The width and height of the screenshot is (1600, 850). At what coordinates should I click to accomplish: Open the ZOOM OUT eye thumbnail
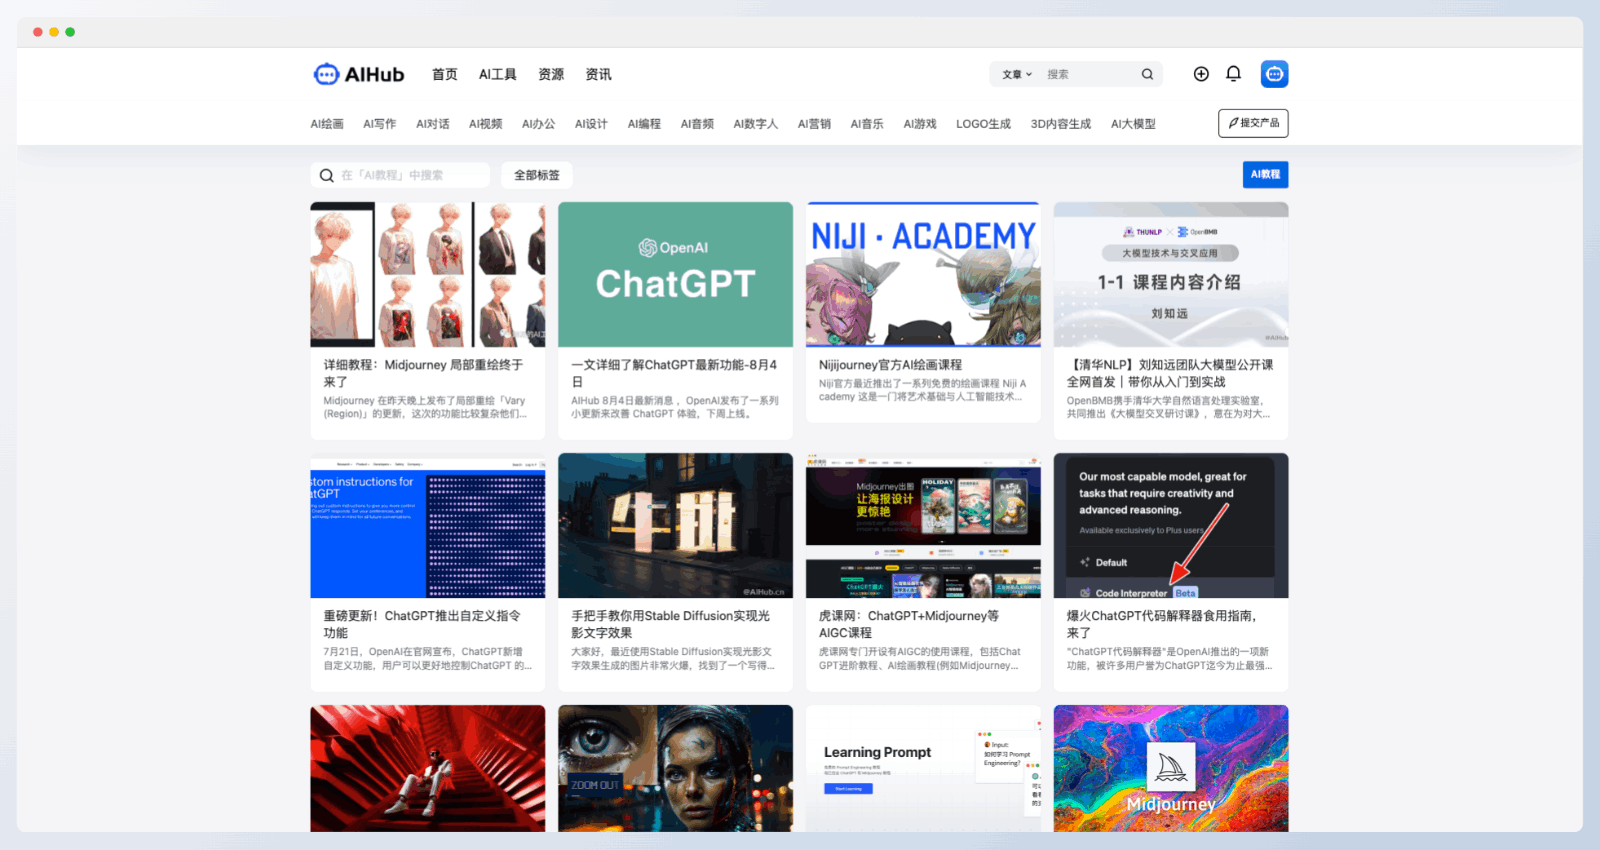pos(675,768)
